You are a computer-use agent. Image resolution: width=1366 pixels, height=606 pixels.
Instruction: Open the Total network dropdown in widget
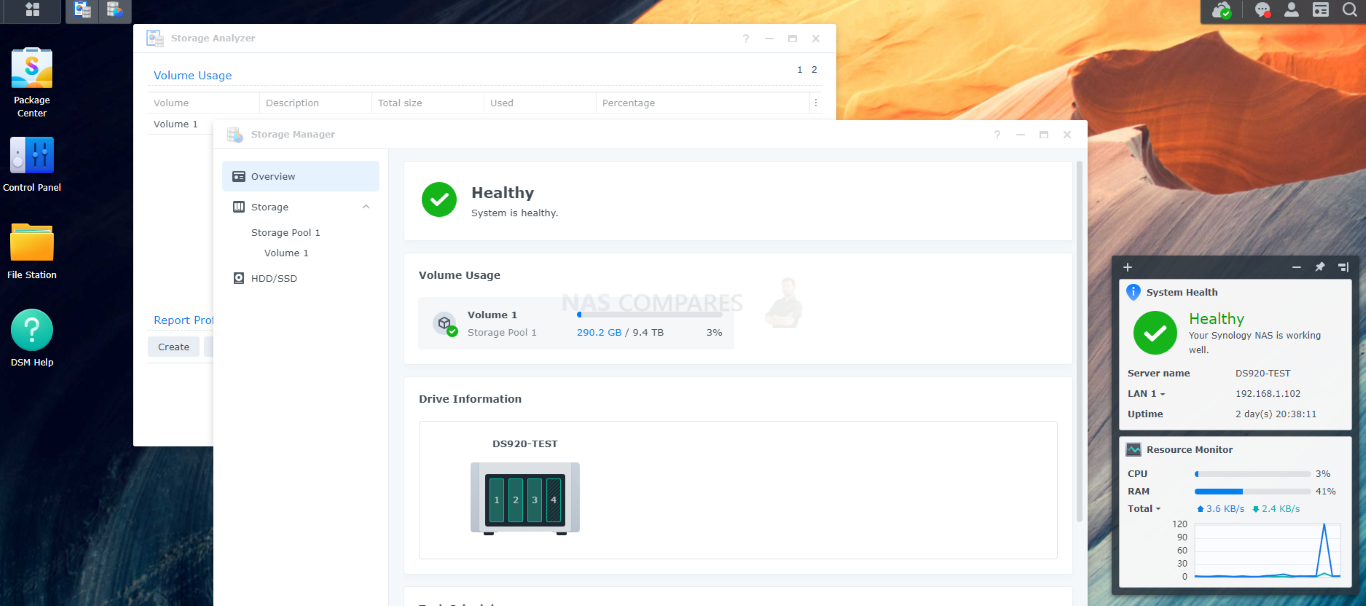point(1144,509)
